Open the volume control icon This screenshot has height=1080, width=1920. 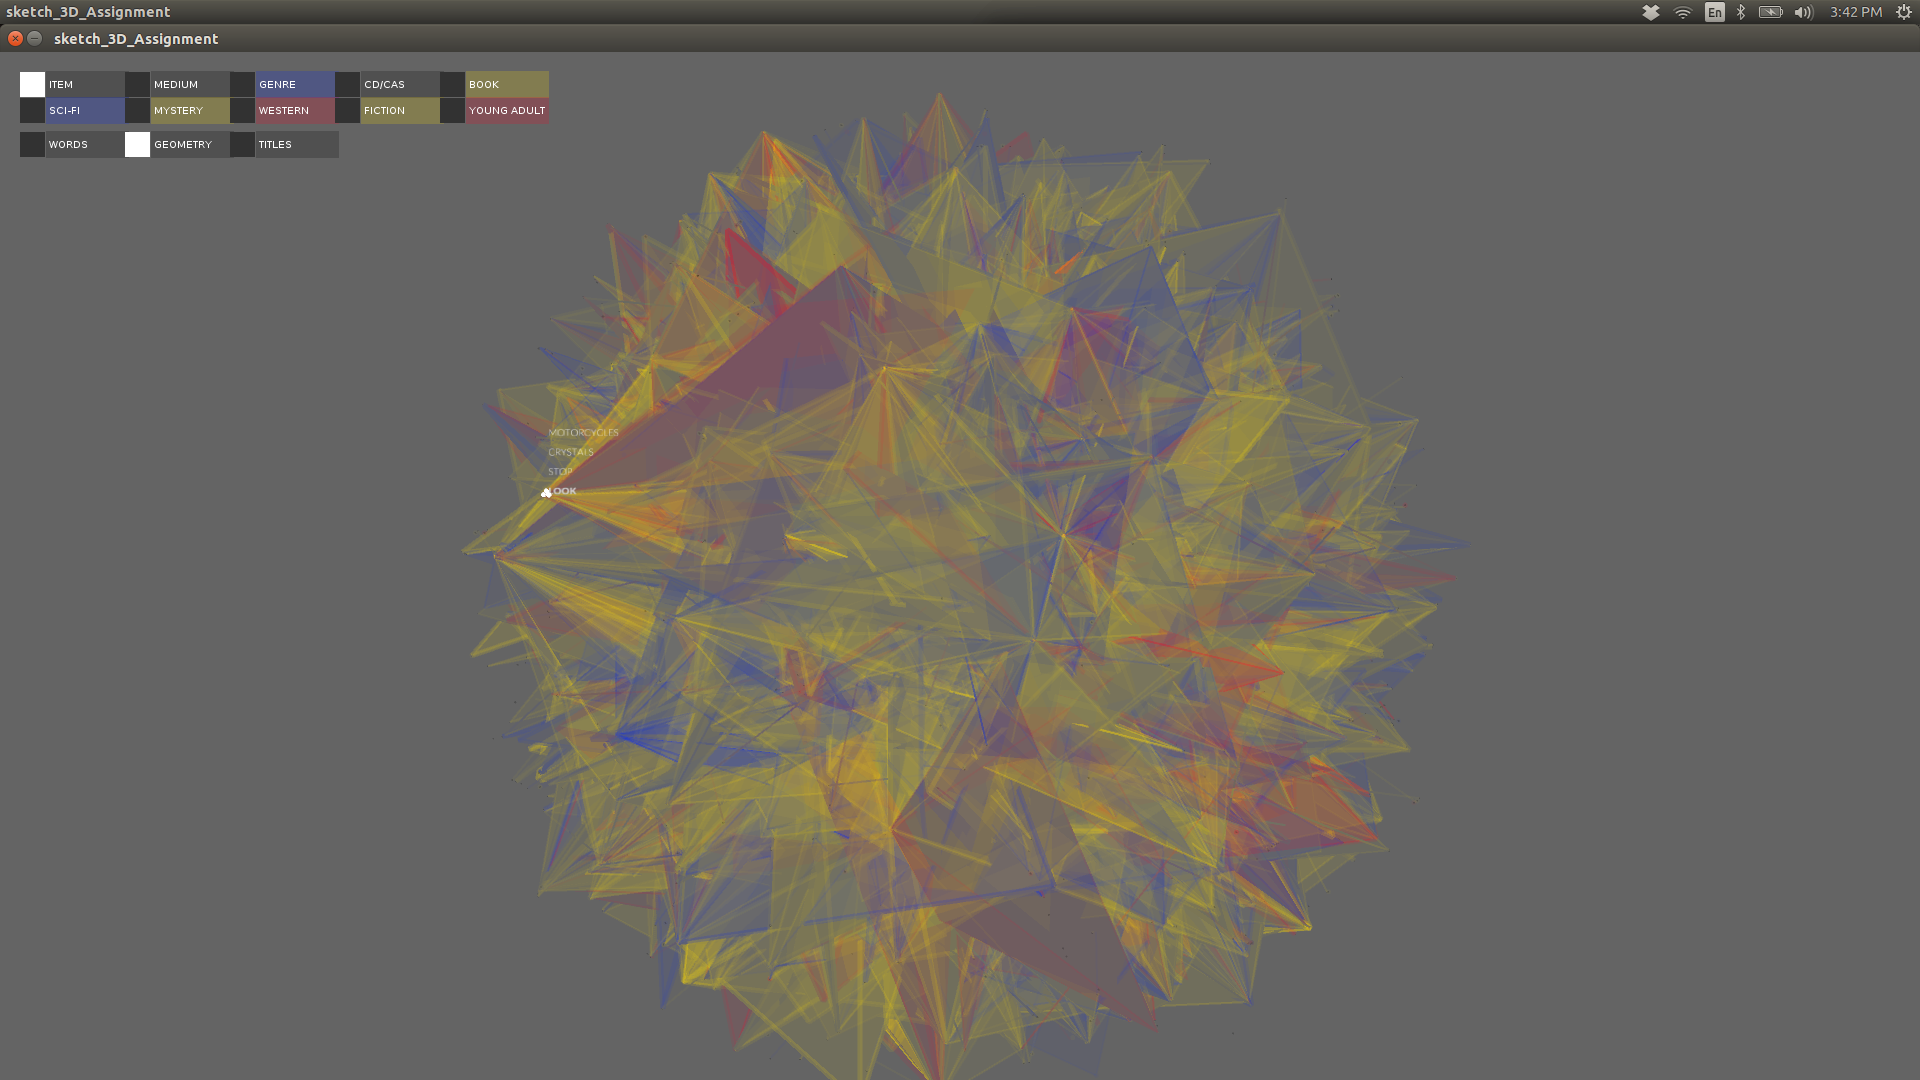point(1803,12)
